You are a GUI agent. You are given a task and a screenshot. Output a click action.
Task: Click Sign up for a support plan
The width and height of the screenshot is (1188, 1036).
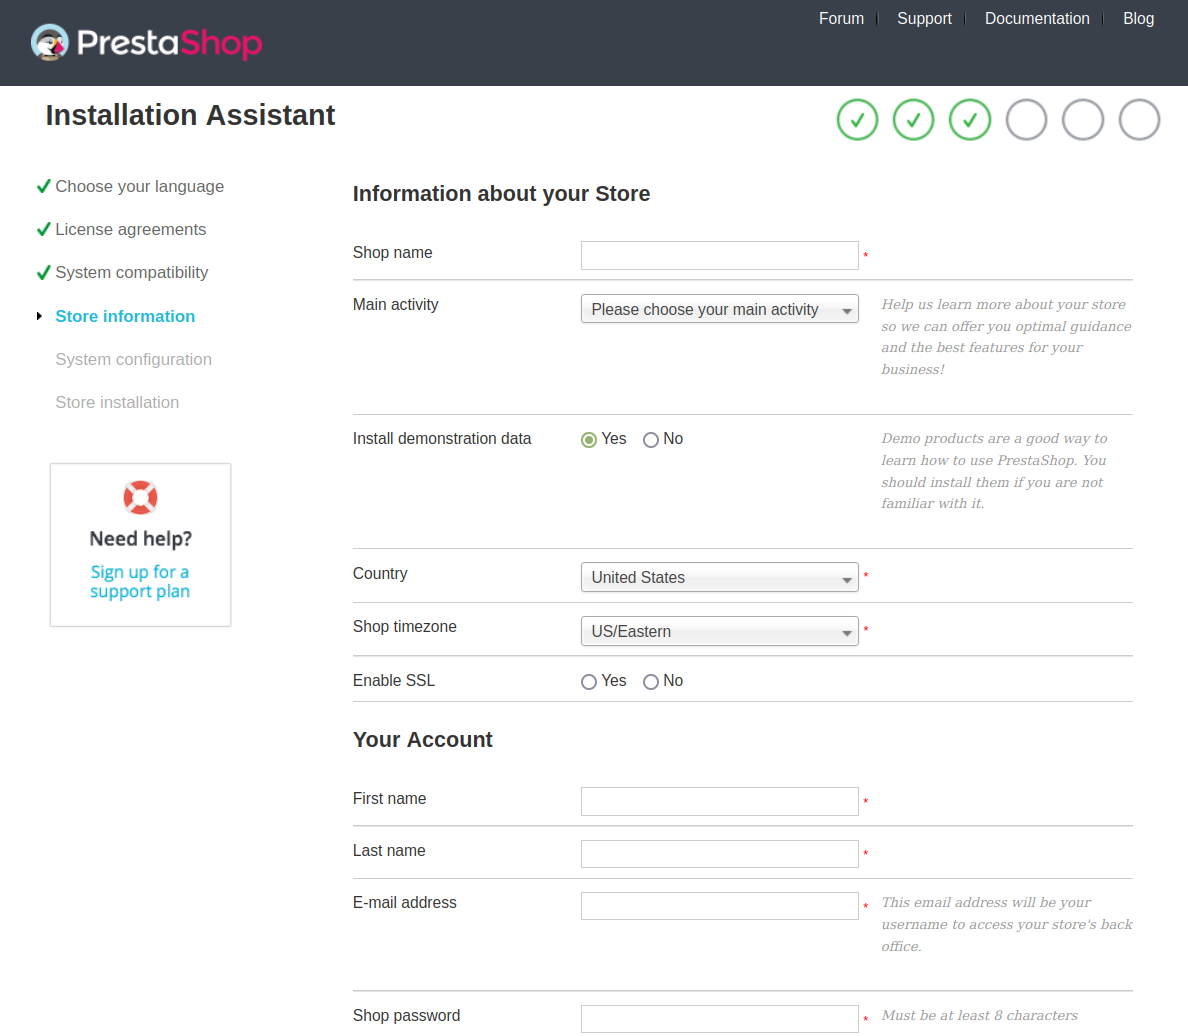pyautogui.click(x=140, y=582)
